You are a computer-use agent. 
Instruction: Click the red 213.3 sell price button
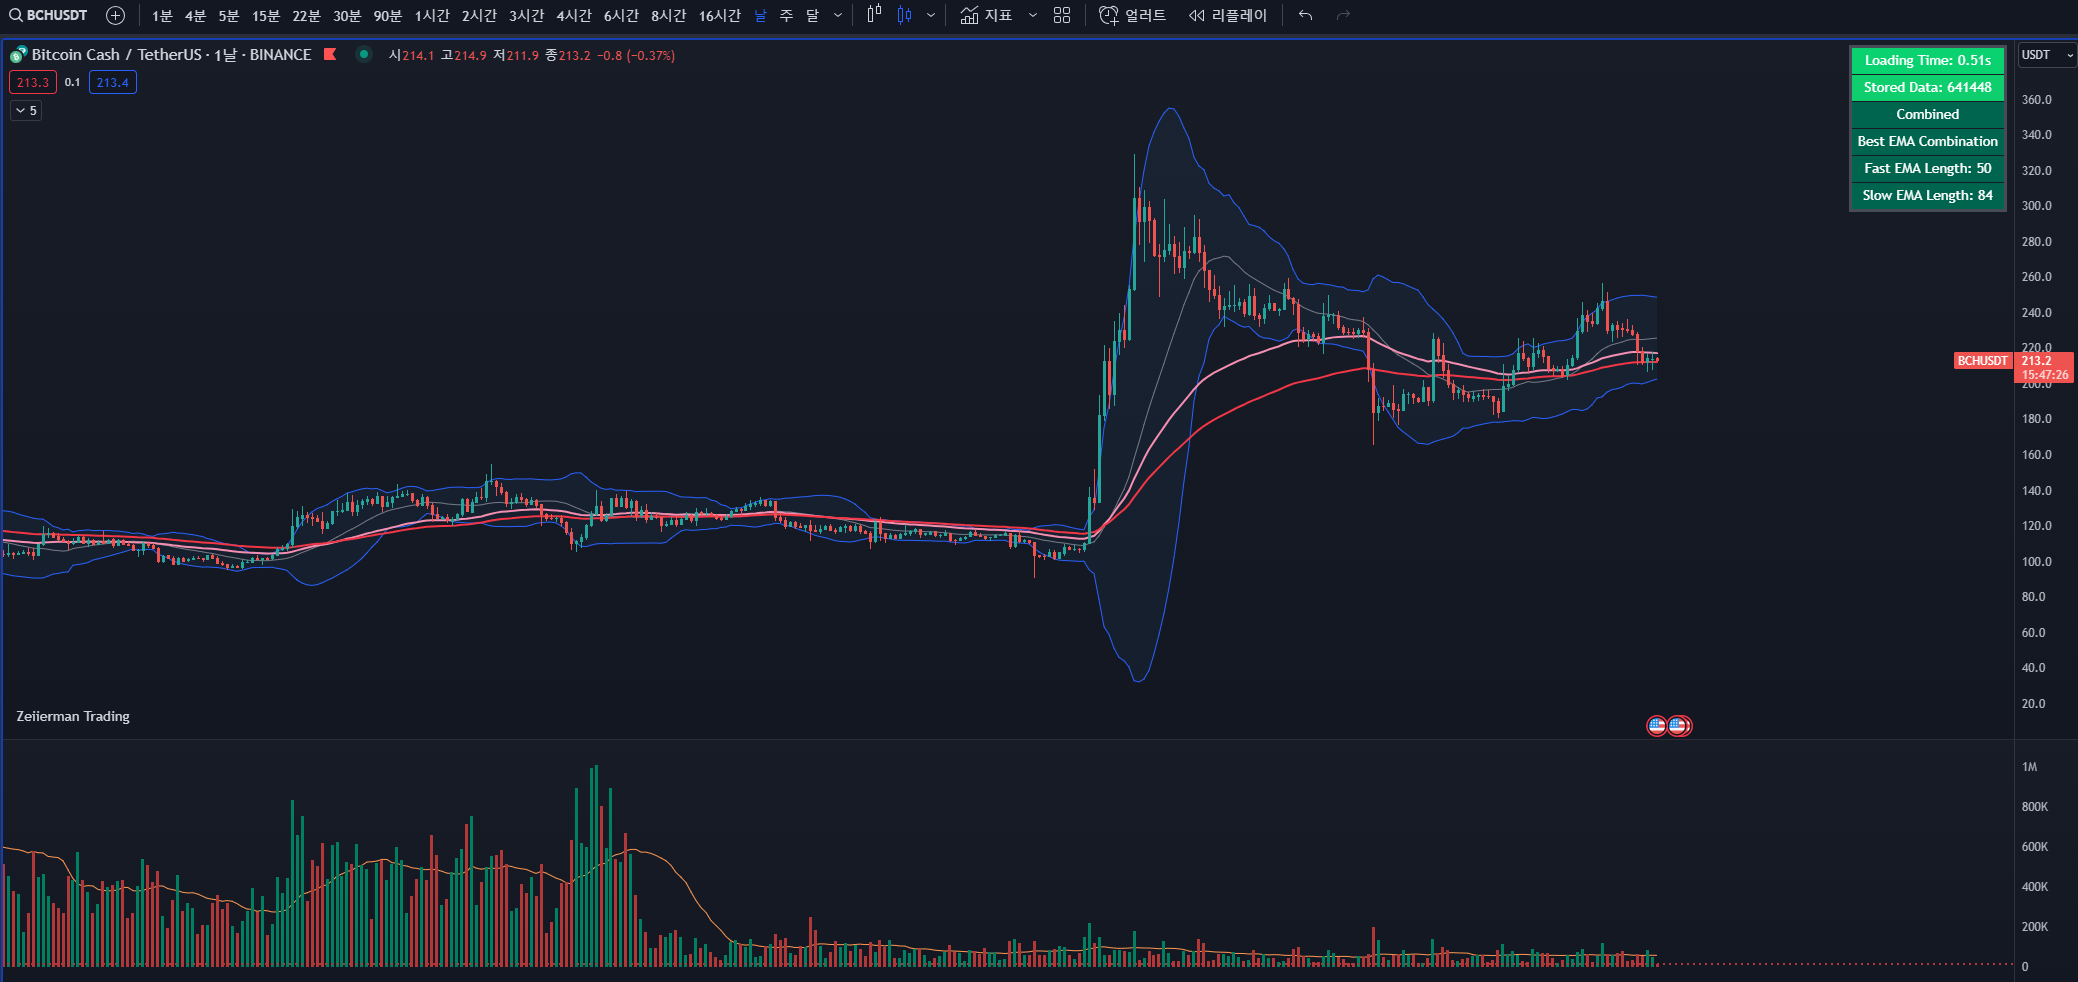pyautogui.click(x=33, y=82)
